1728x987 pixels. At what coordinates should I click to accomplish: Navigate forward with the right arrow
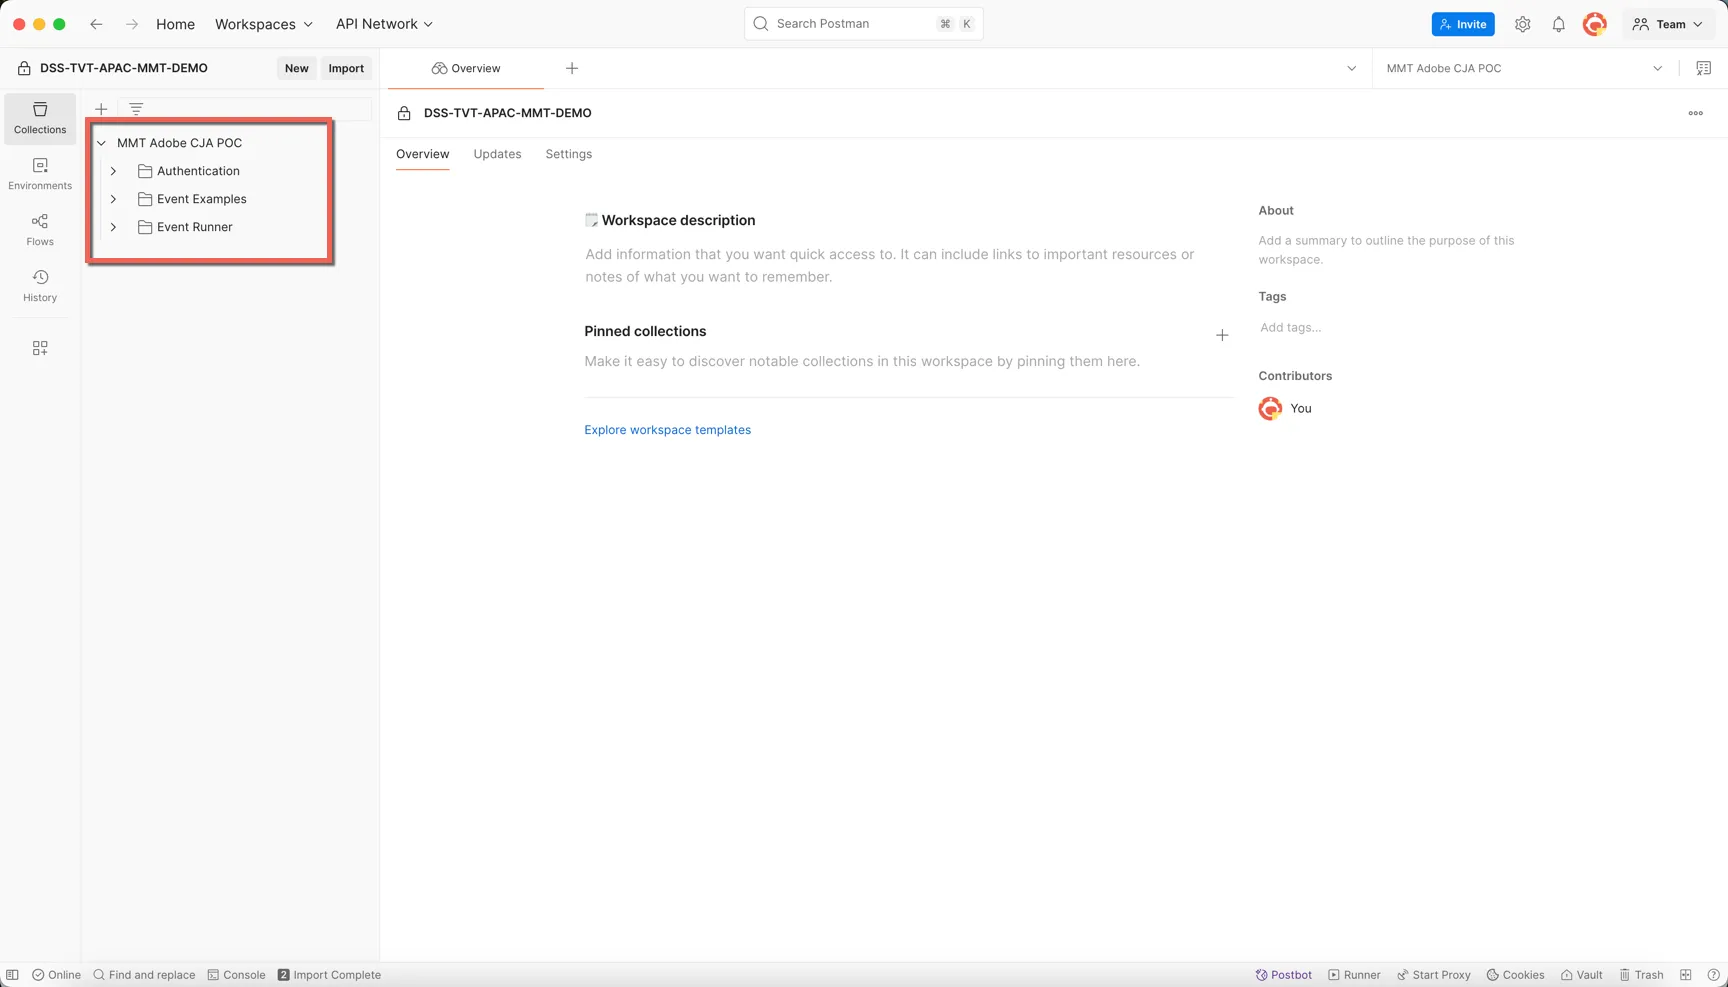132,24
